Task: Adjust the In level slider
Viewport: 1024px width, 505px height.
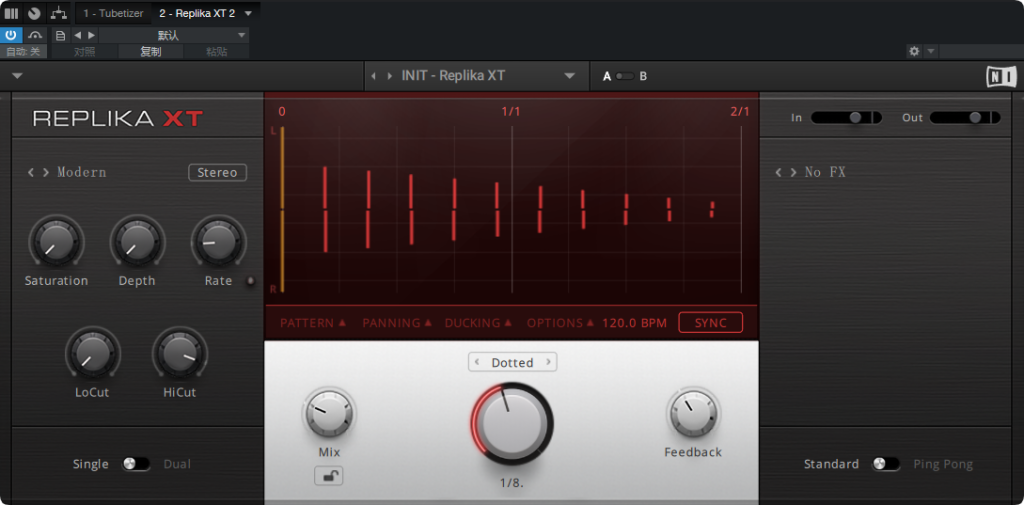Action: pos(846,118)
